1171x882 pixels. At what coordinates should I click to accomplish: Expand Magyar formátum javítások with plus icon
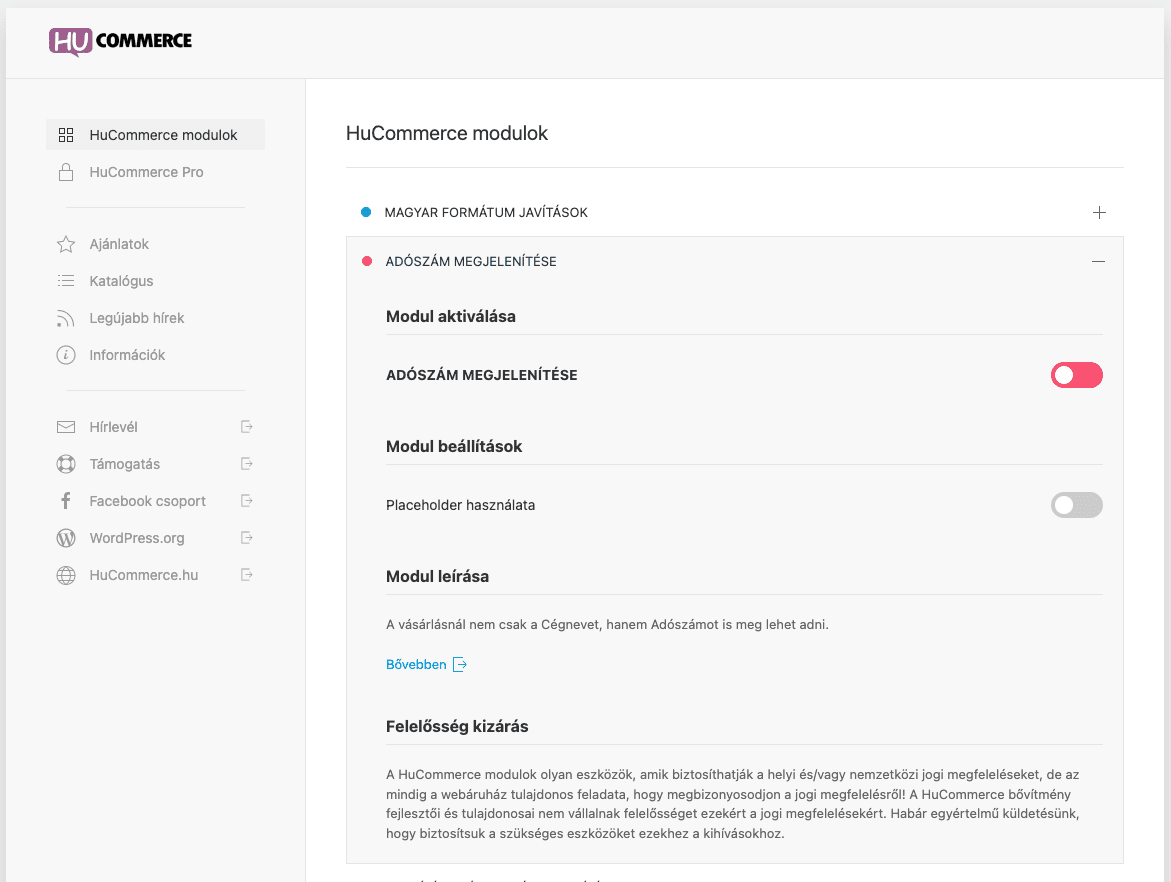tap(1099, 213)
